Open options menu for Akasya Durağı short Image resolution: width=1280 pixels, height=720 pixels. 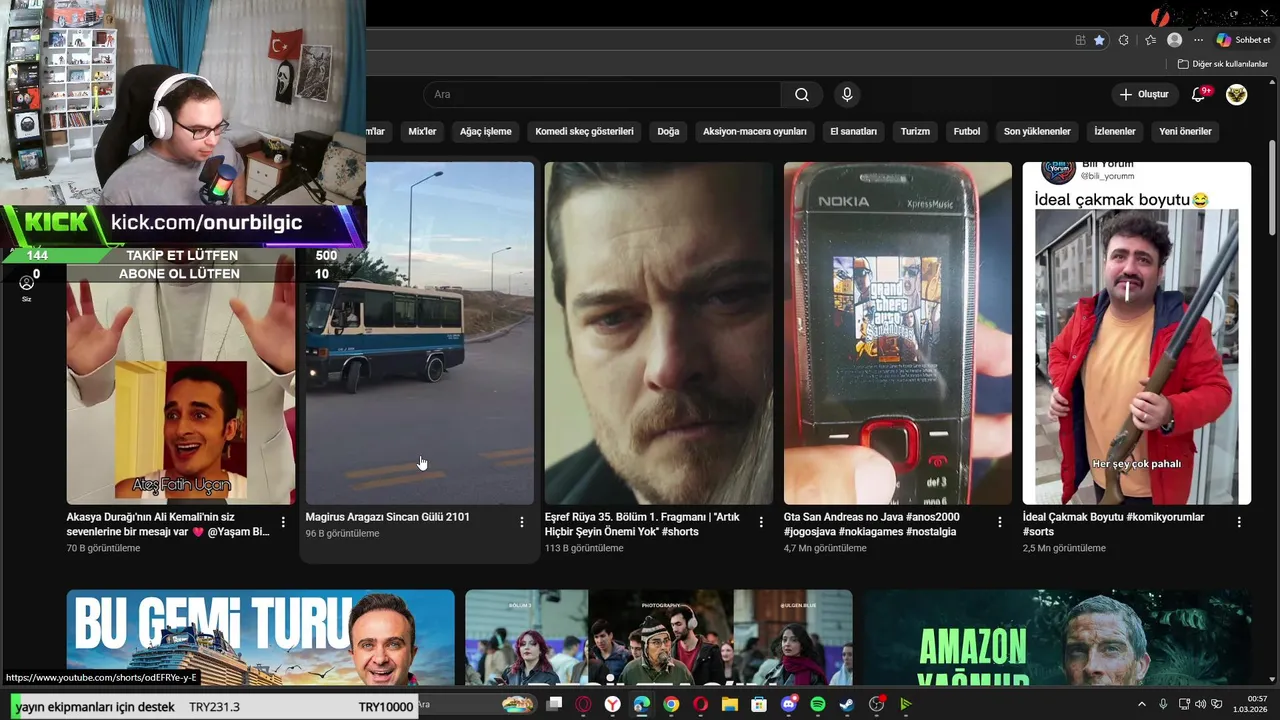coord(283,522)
